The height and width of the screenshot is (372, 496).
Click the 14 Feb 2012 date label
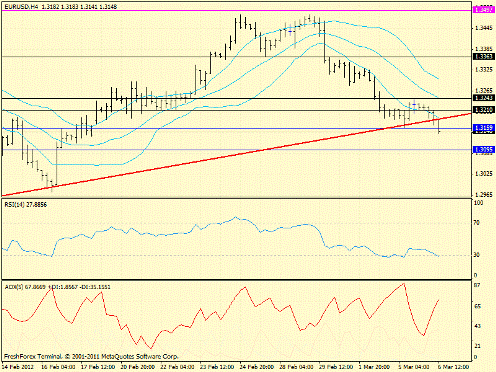pyautogui.click(x=17, y=367)
